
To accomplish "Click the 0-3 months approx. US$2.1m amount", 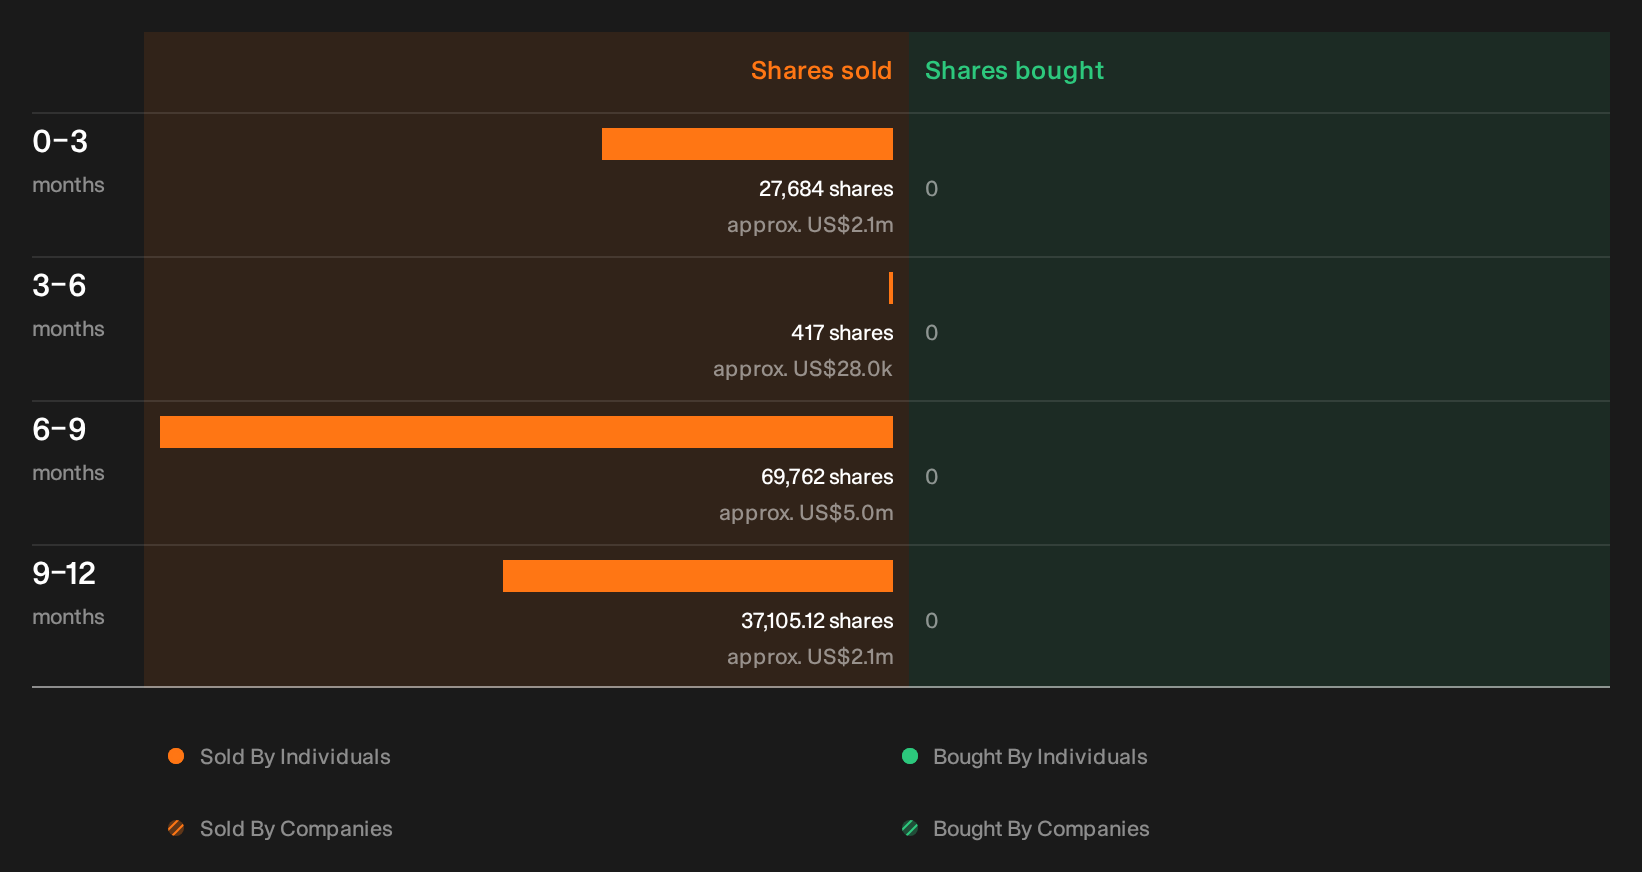I will tap(810, 225).
